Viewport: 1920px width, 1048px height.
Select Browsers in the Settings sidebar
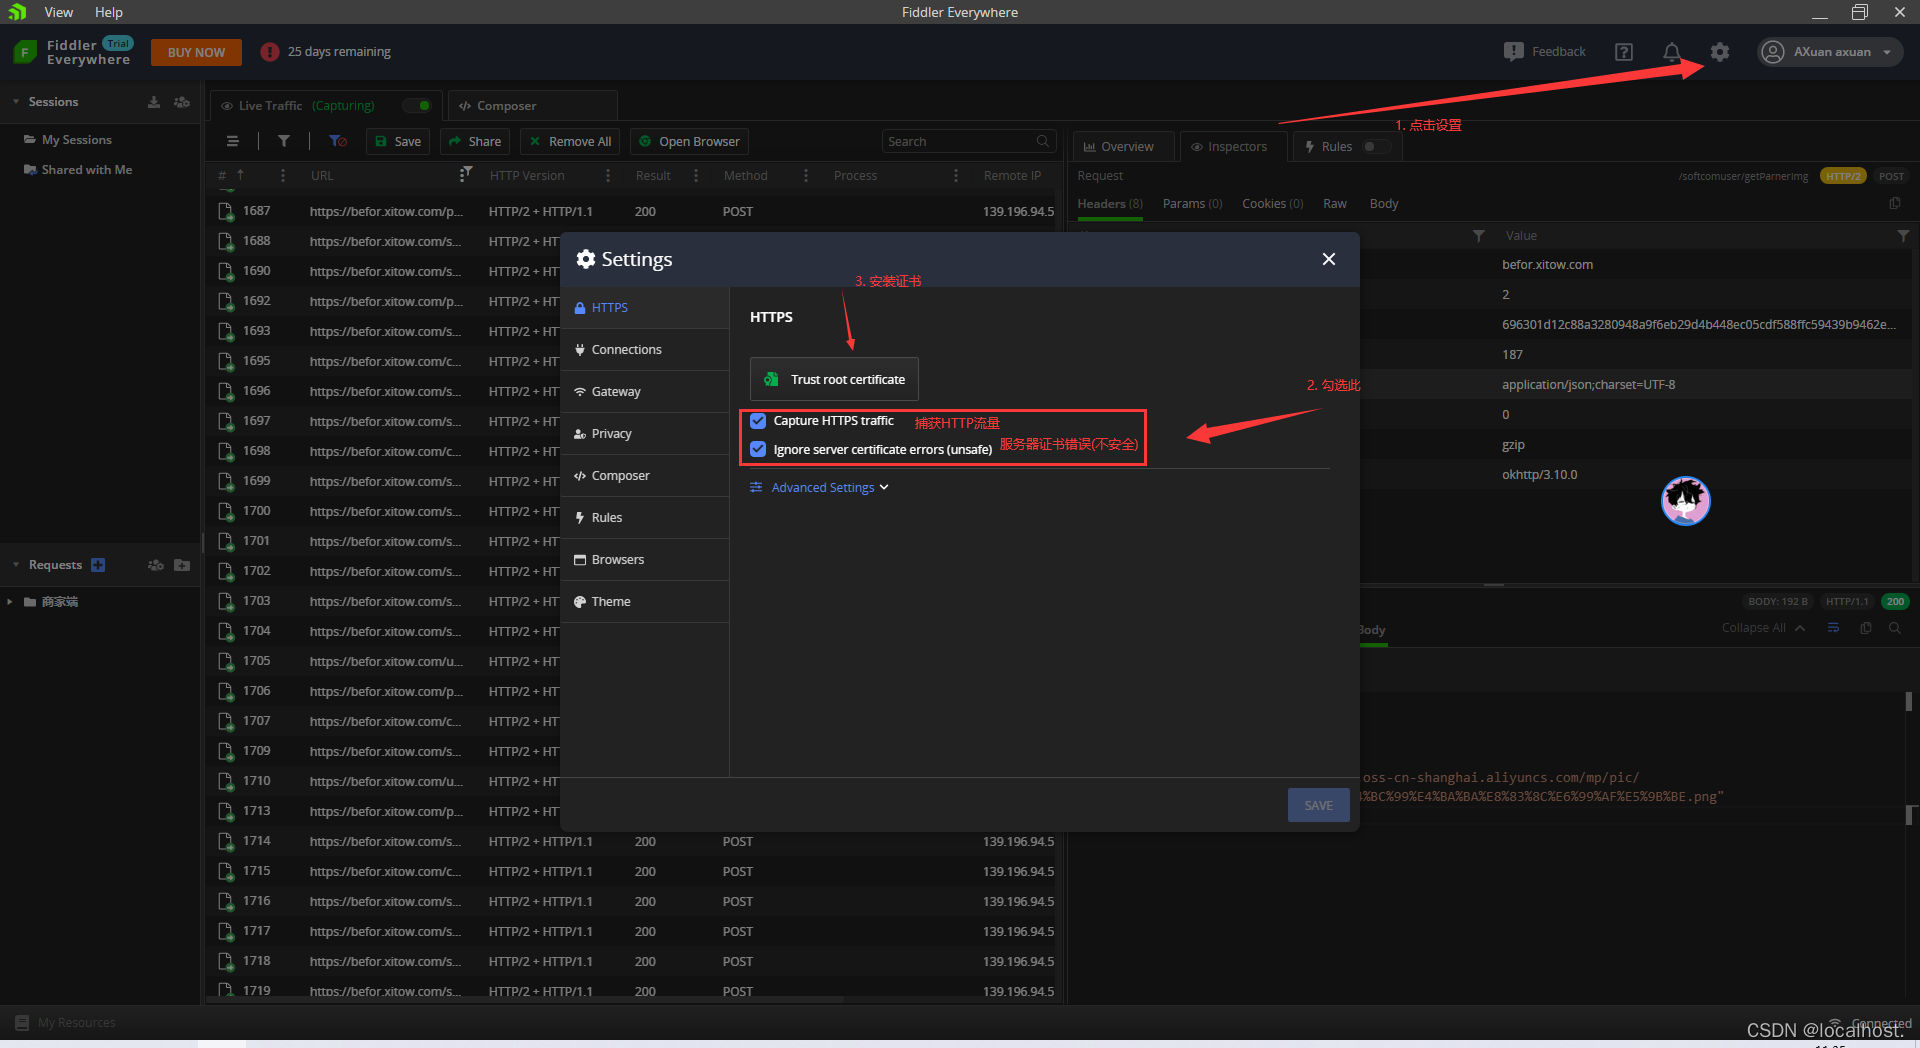[645, 560]
